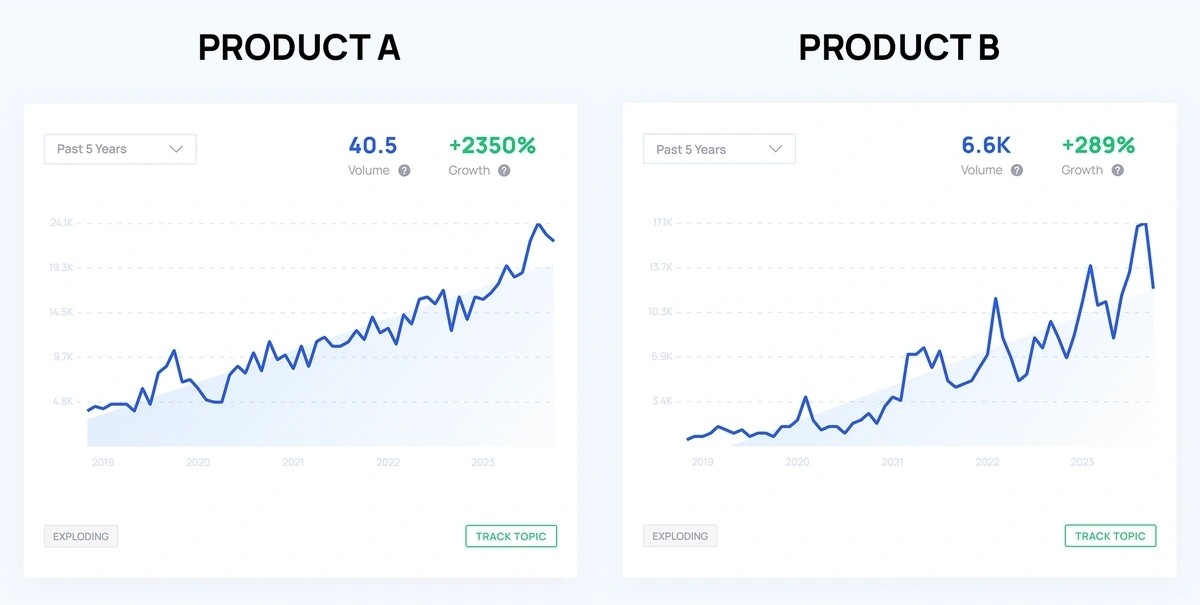Click Product B growth help icon
The image size is (1200, 605).
click(1117, 171)
